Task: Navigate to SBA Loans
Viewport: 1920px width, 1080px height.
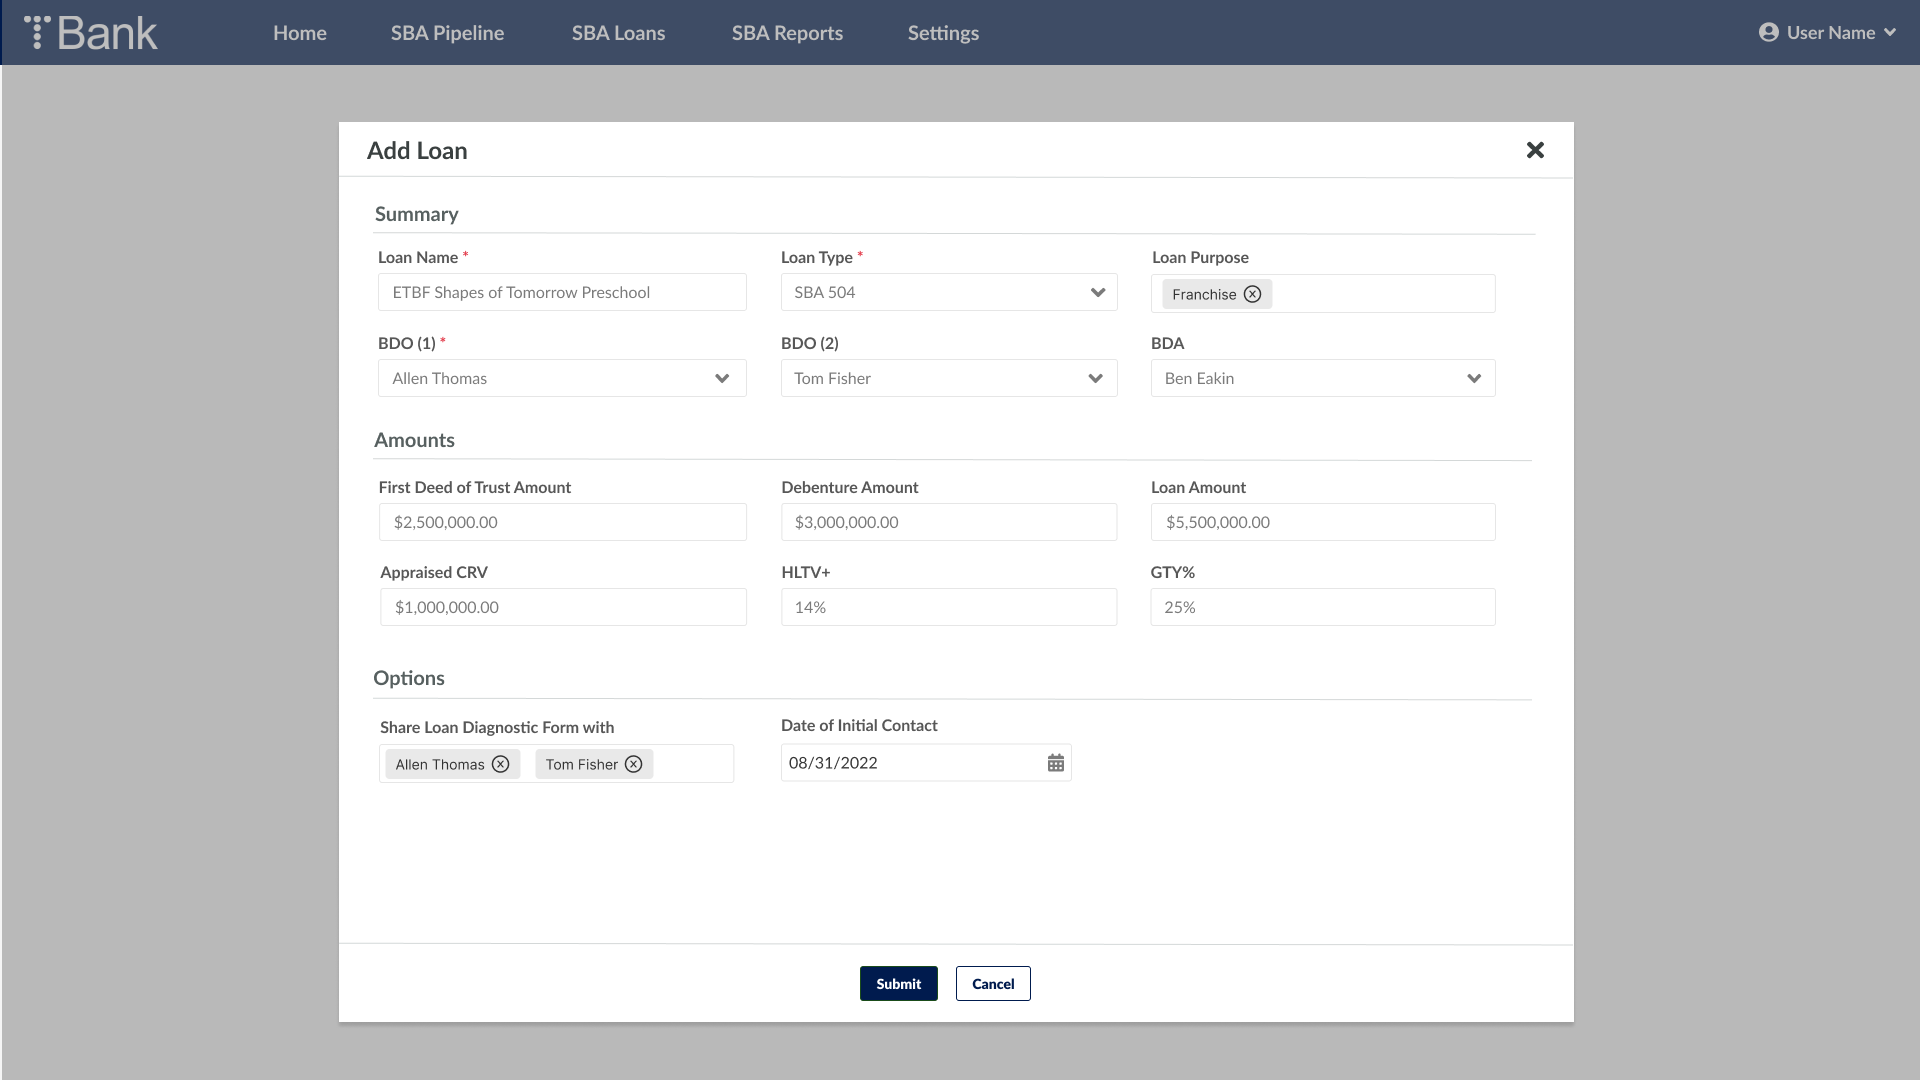Action: point(618,33)
